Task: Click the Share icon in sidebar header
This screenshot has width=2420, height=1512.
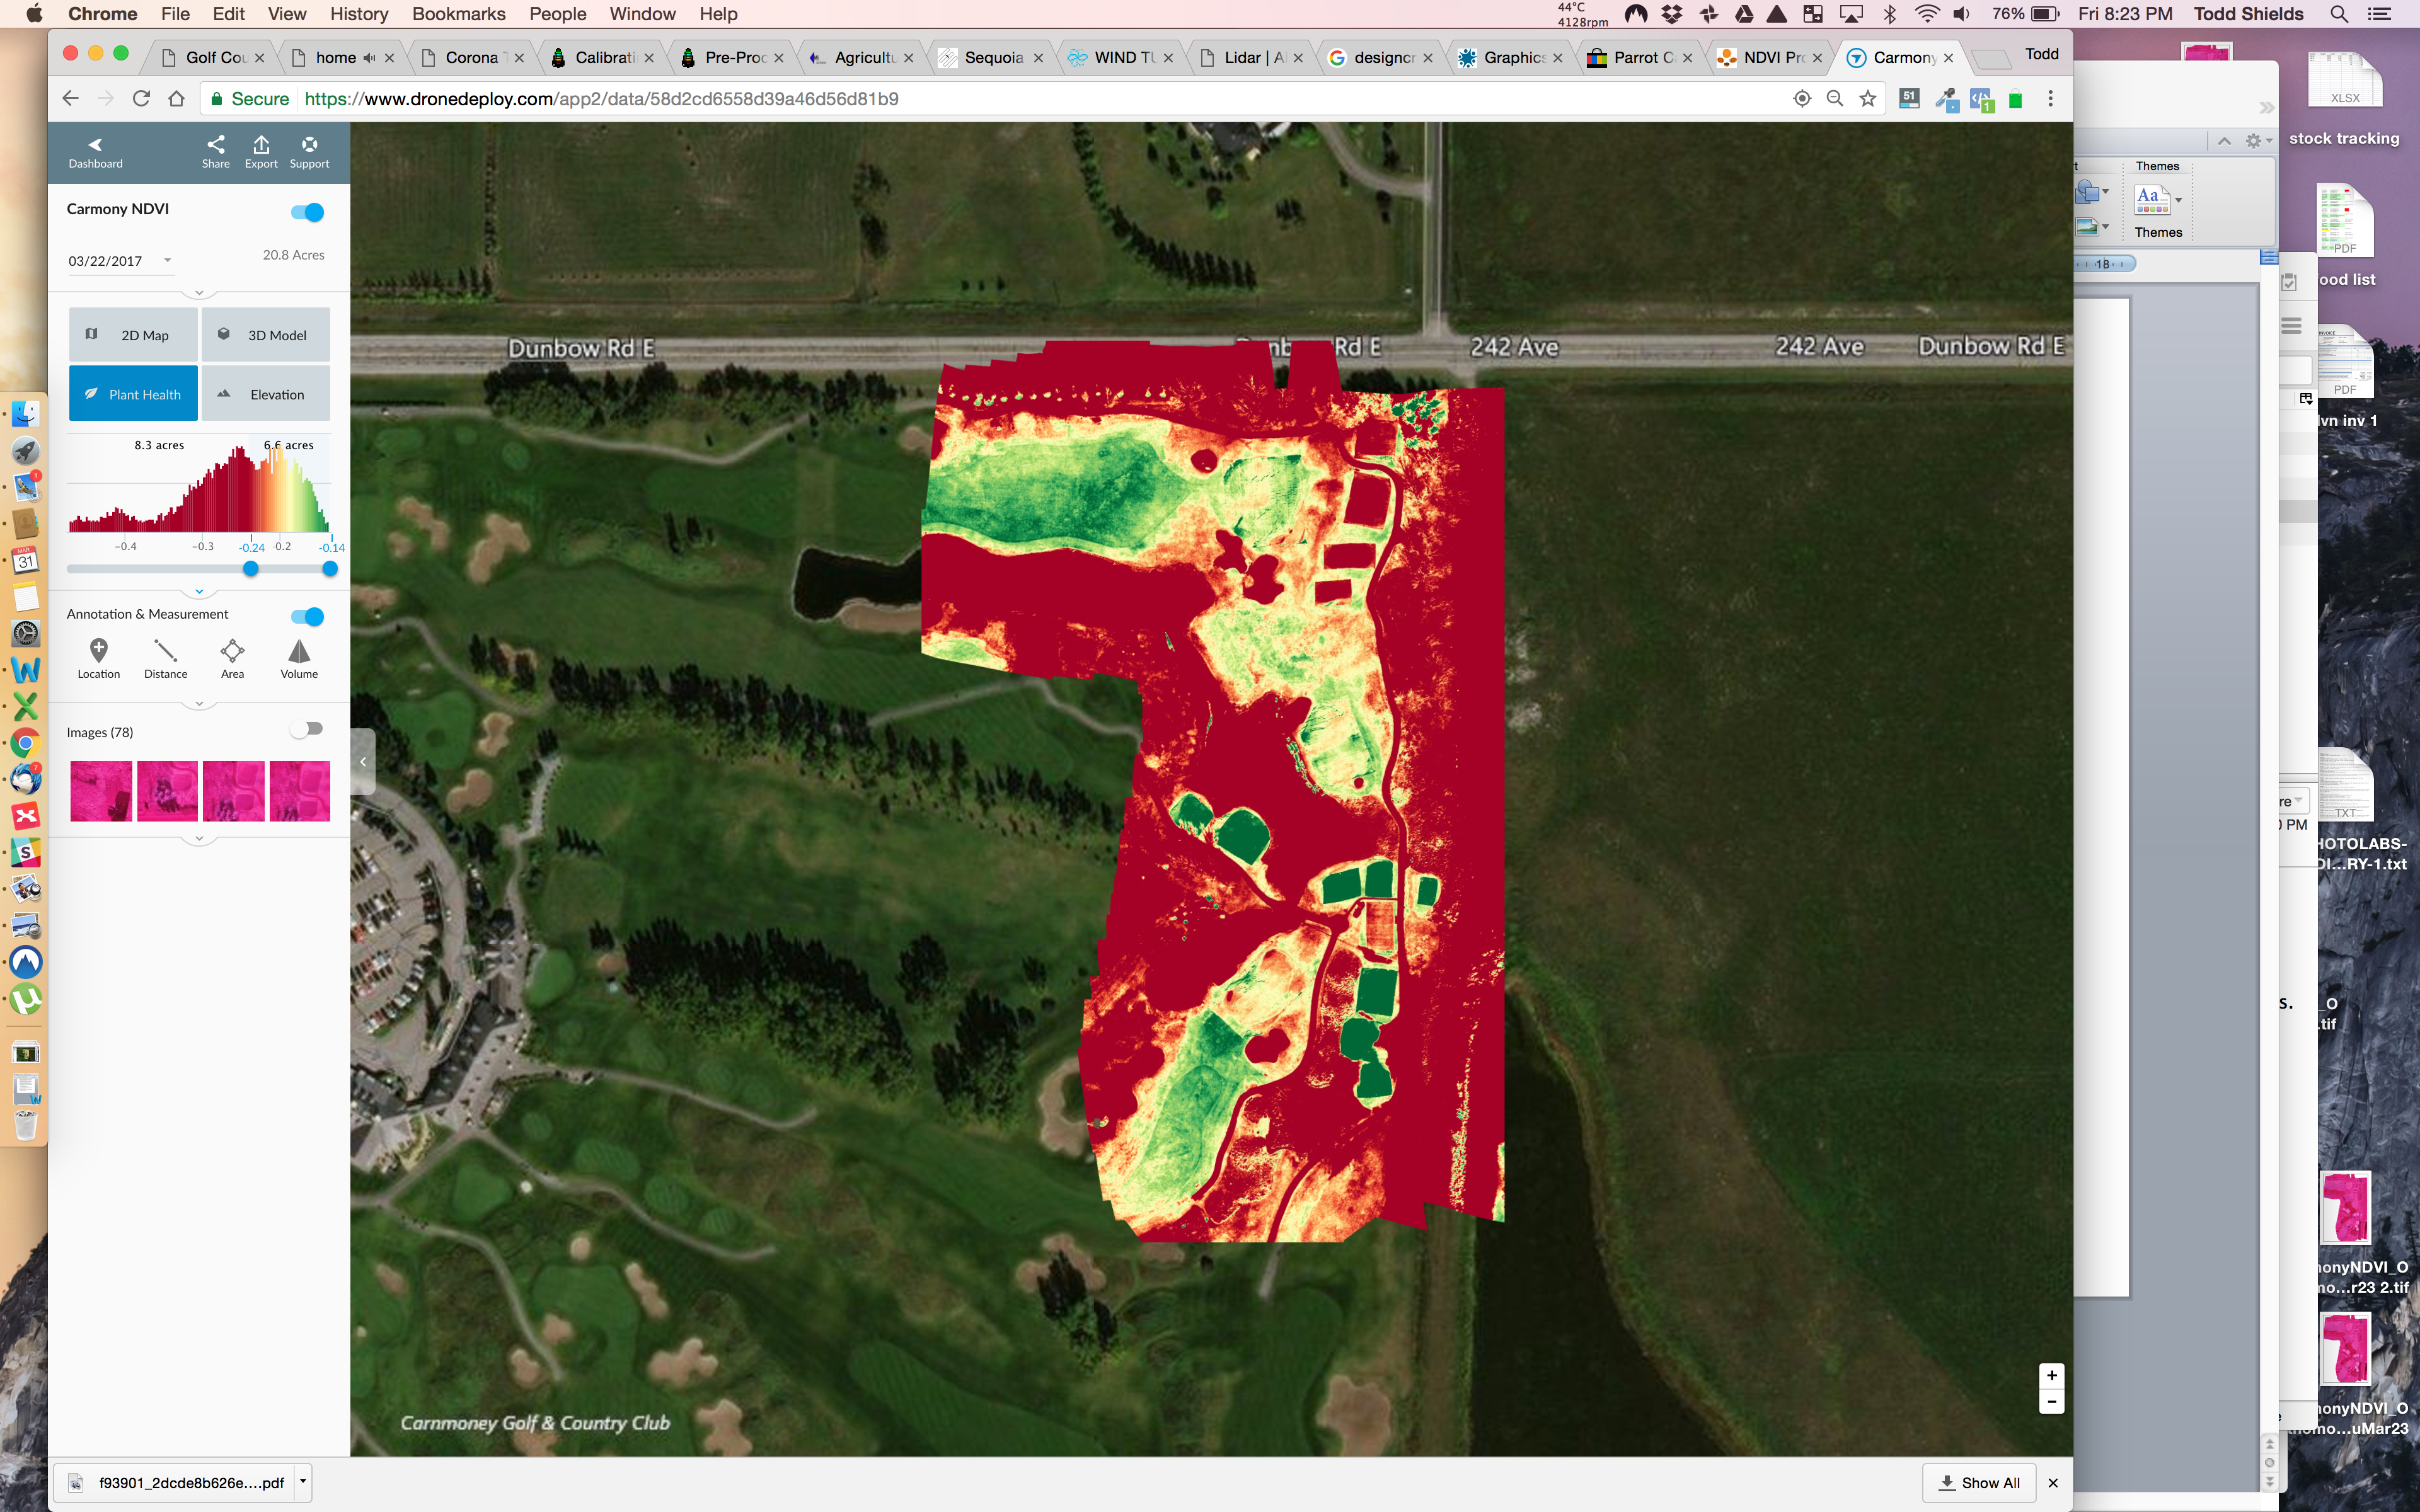Action: (x=215, y=151)
